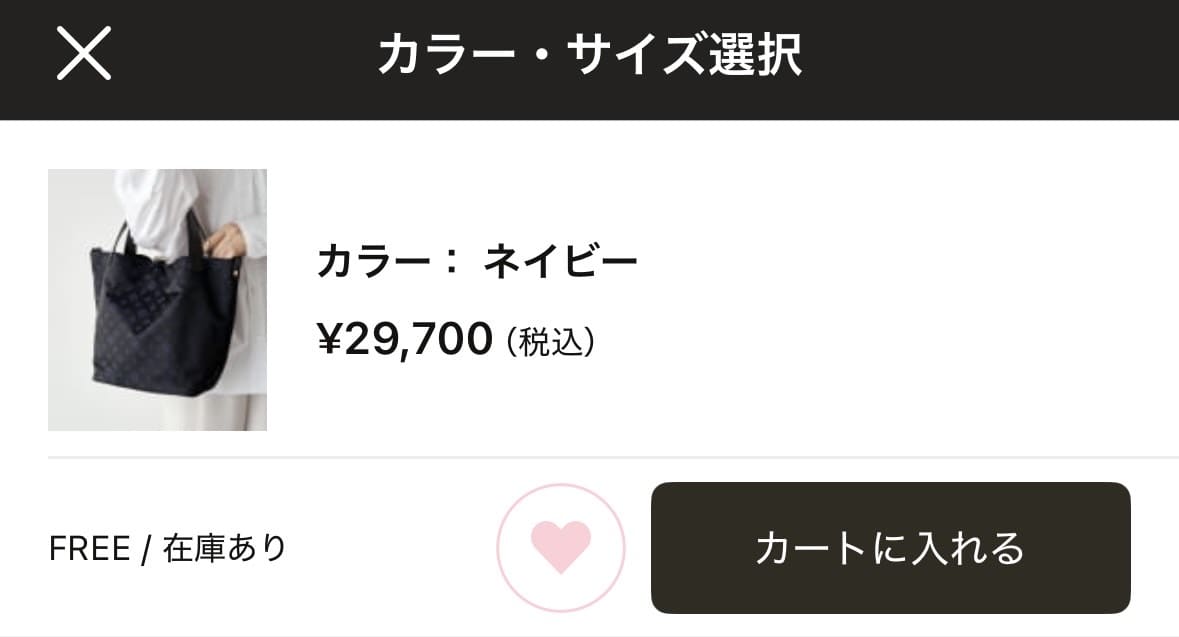Click the カラー・サイズ選択 header title

589,56
